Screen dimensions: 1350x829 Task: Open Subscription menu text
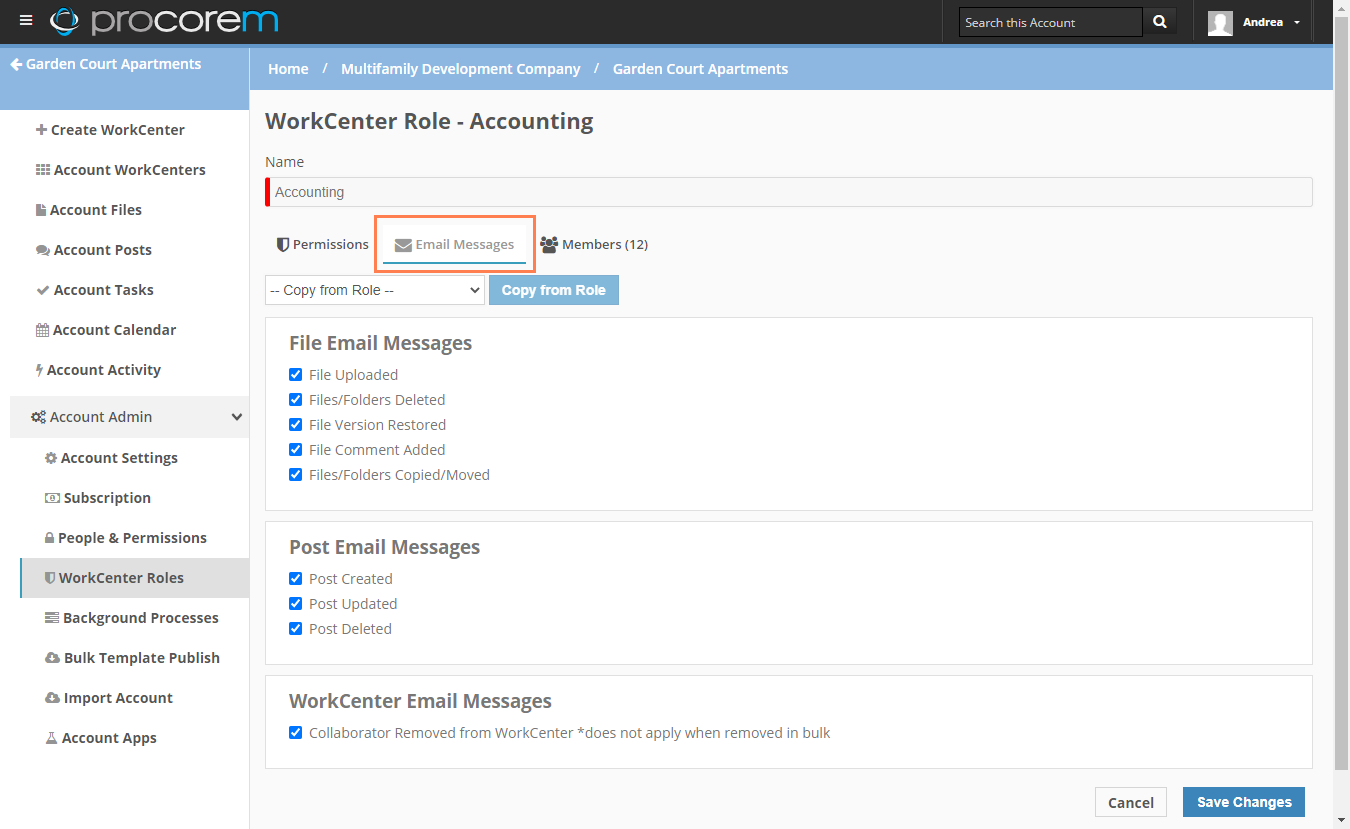point(107,498)
